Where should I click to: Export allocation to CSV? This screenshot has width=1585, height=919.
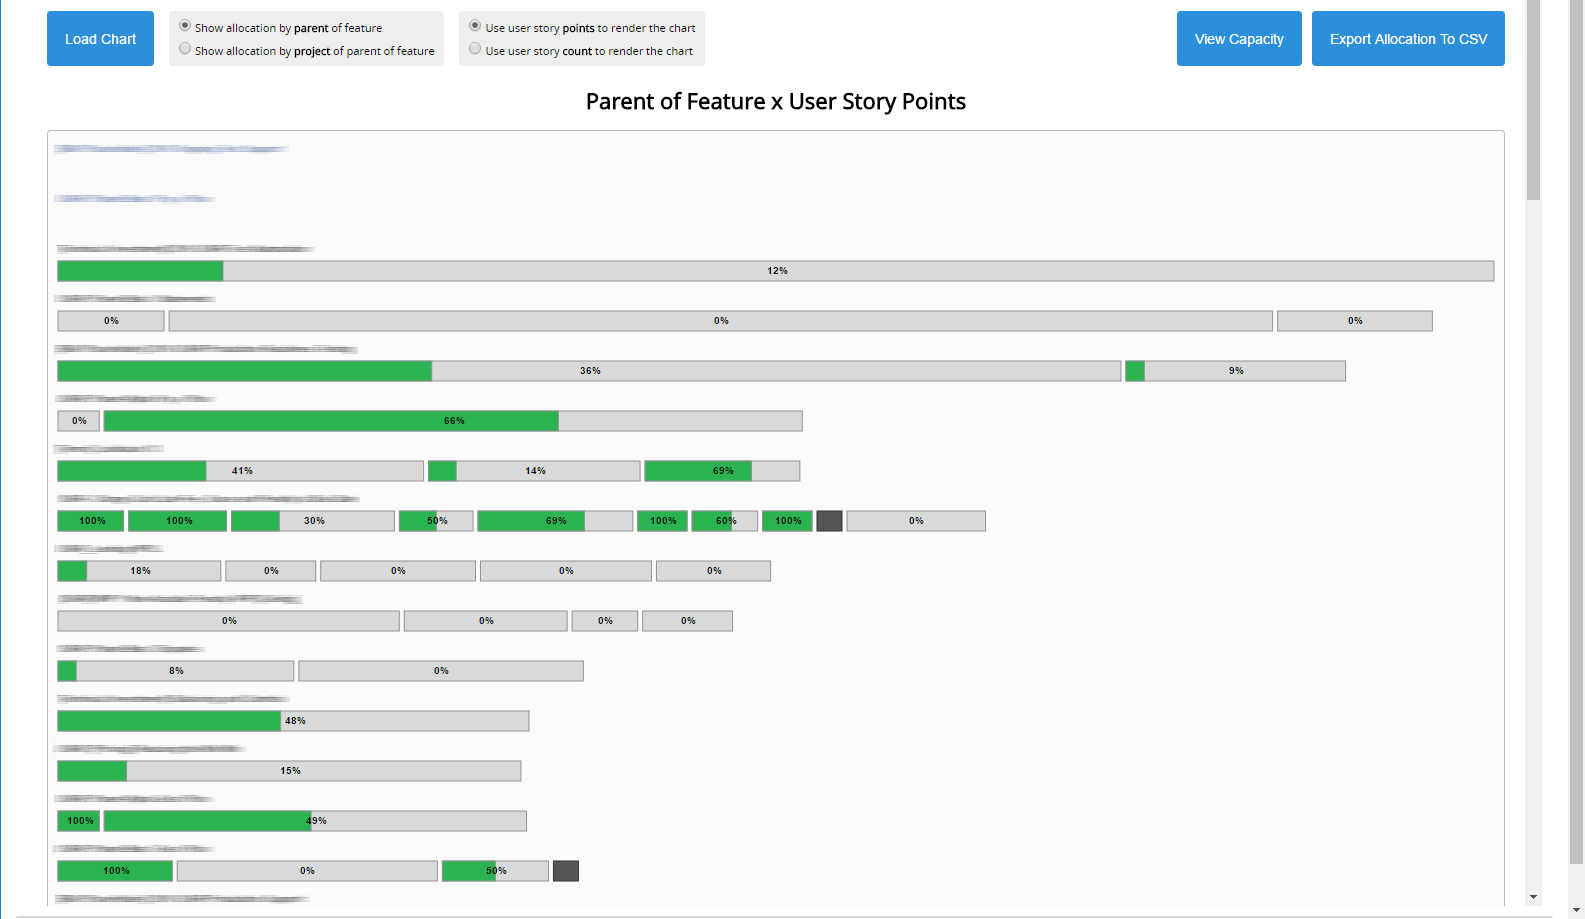click(x=1407, y=39)
